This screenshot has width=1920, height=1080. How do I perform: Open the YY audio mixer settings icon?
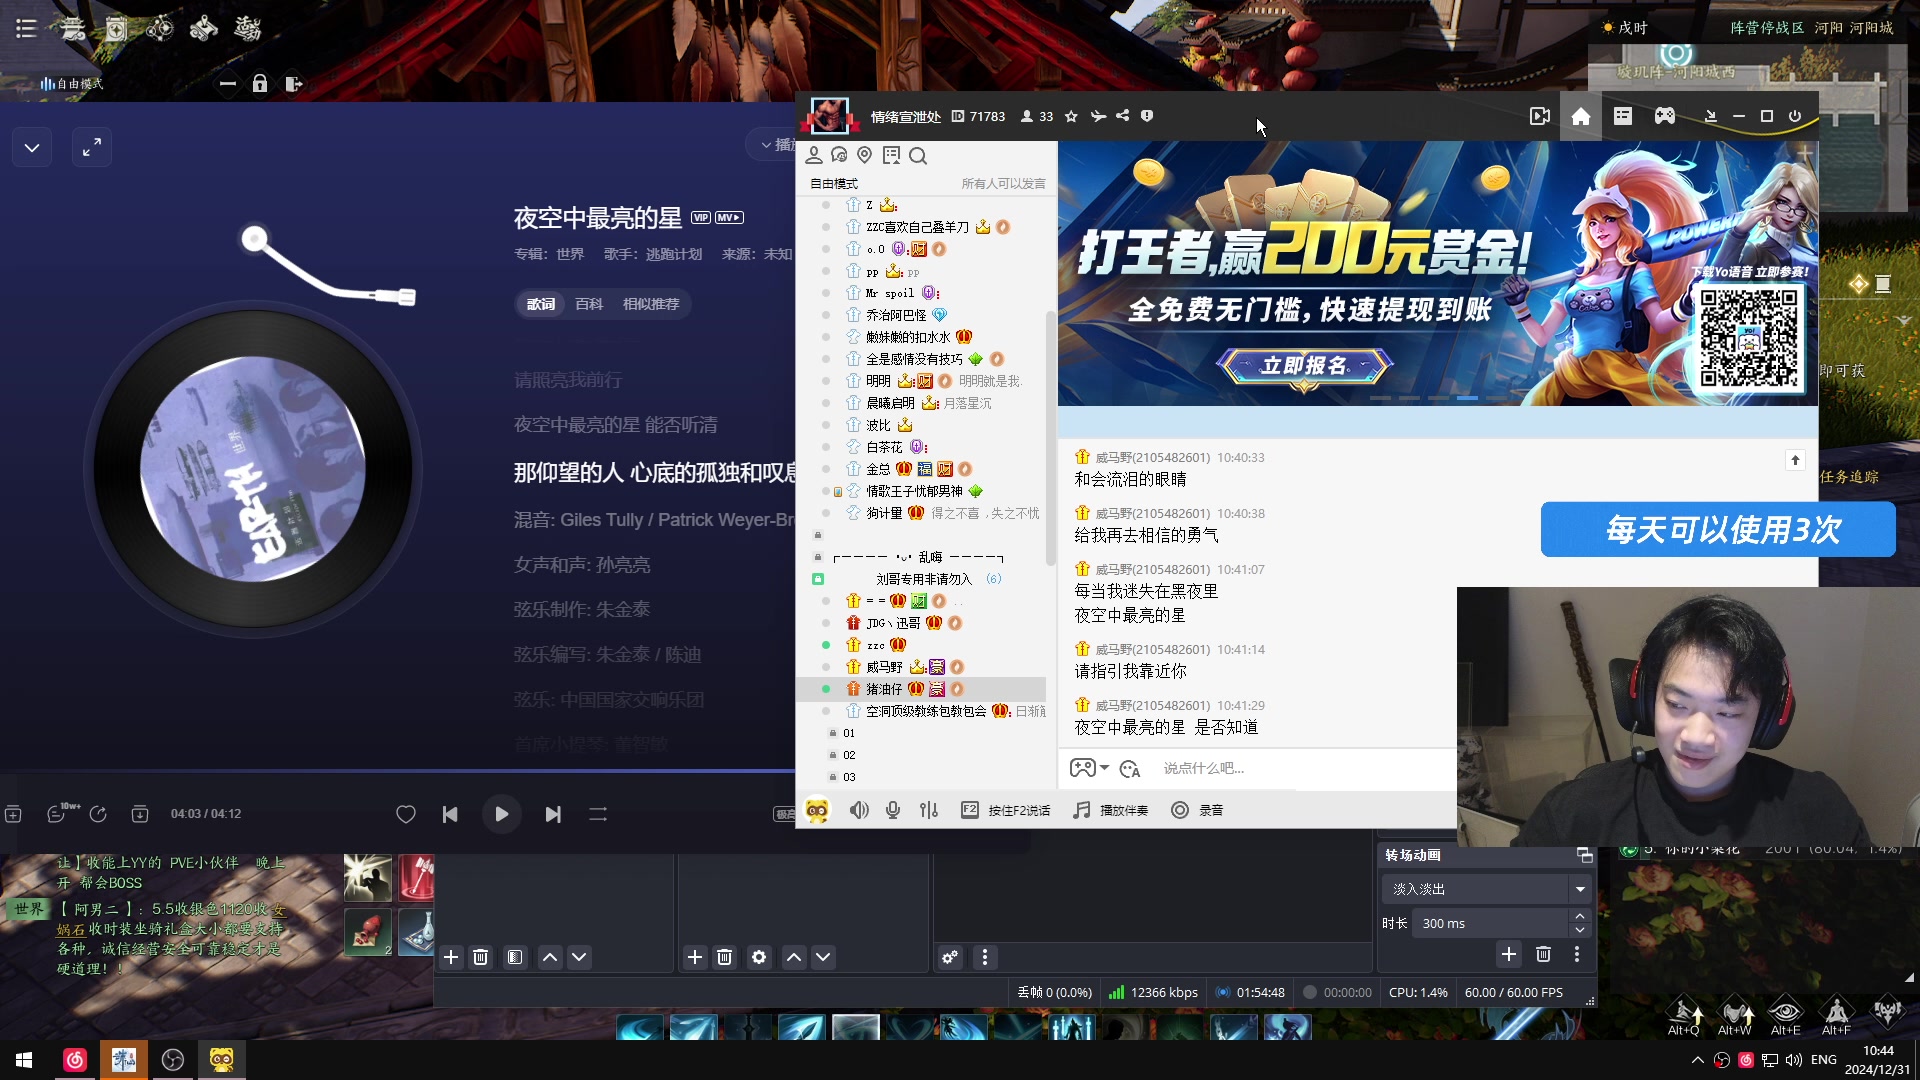coord(929,810)
